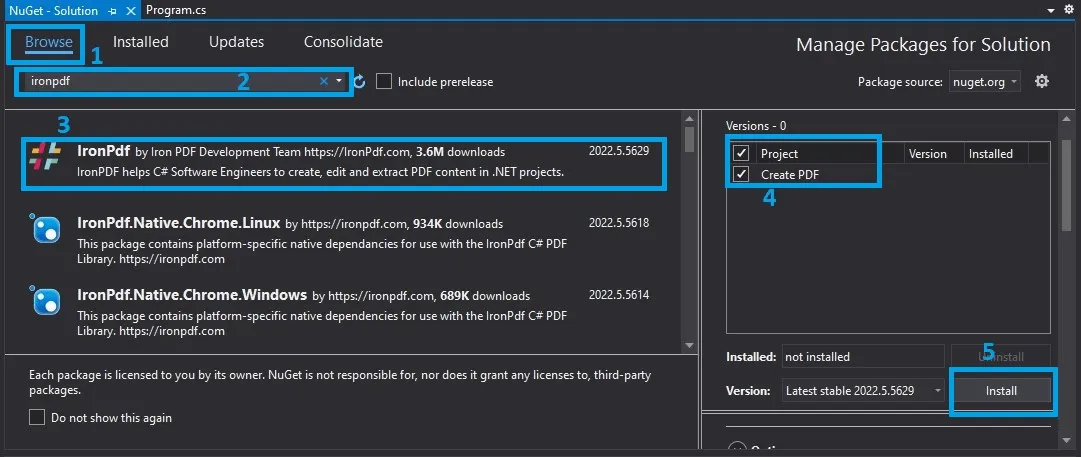Click version 2022.5.5629 of IronPdf
Image resolution: width=1081 pixels, height=457 pixels.
[x=618, y=151]
